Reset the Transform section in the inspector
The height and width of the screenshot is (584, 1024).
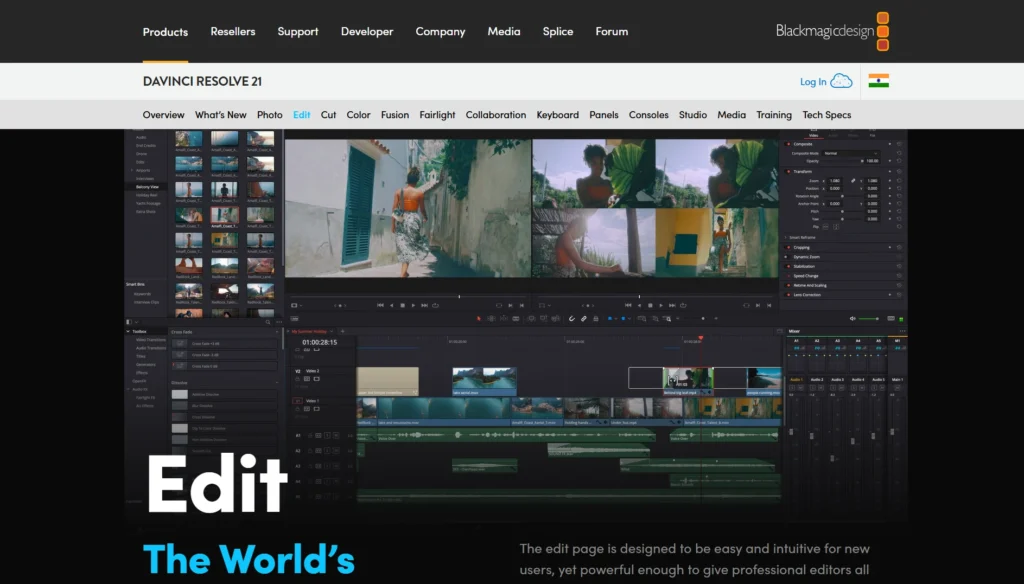pos(899,172)
